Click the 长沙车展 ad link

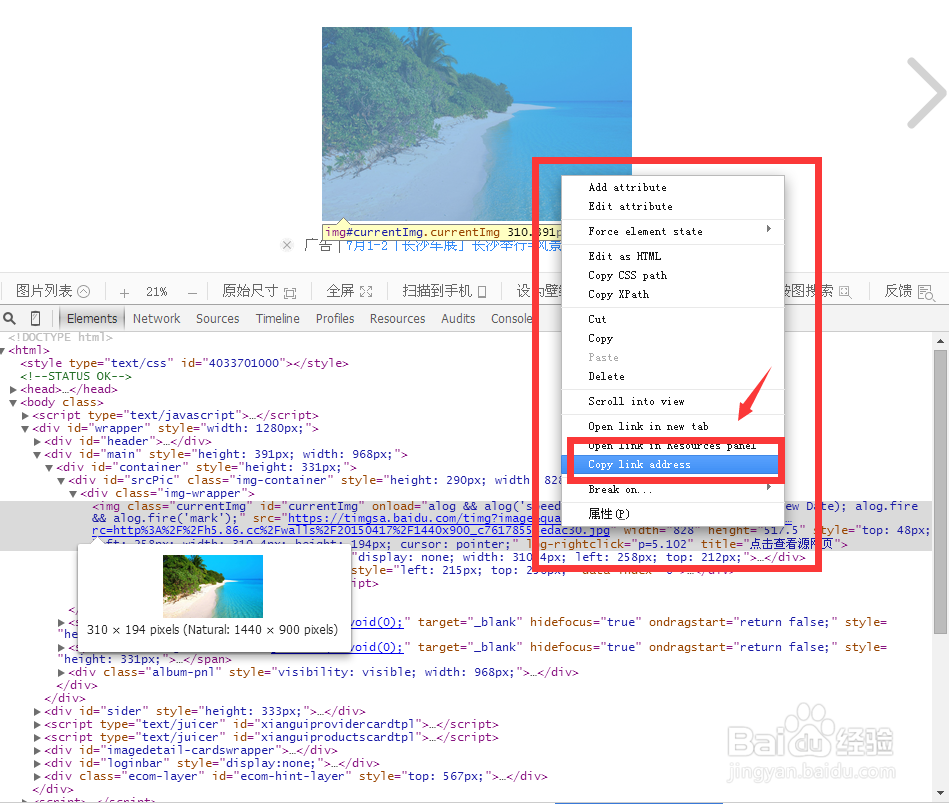(x=454, y=246)
